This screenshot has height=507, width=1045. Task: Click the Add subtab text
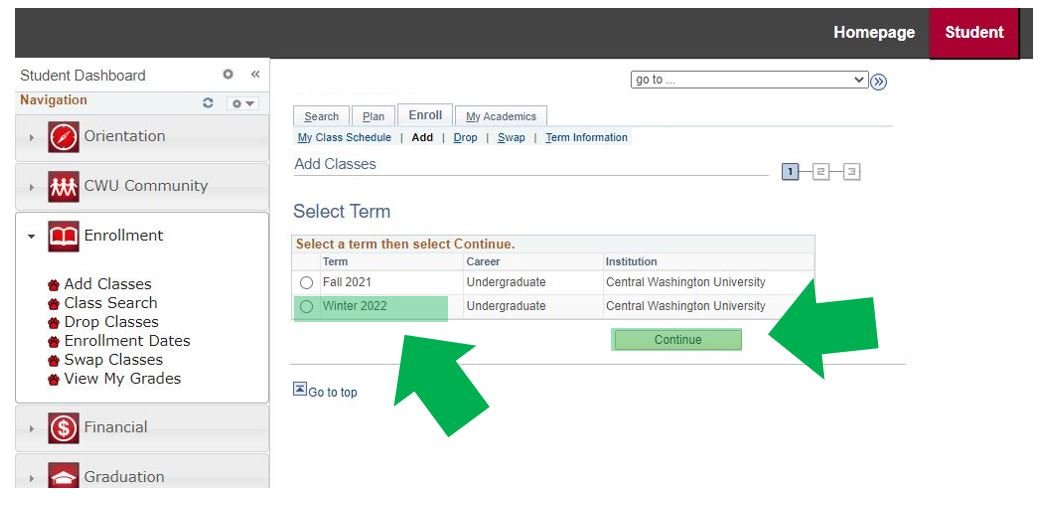(x=423, y=137)
